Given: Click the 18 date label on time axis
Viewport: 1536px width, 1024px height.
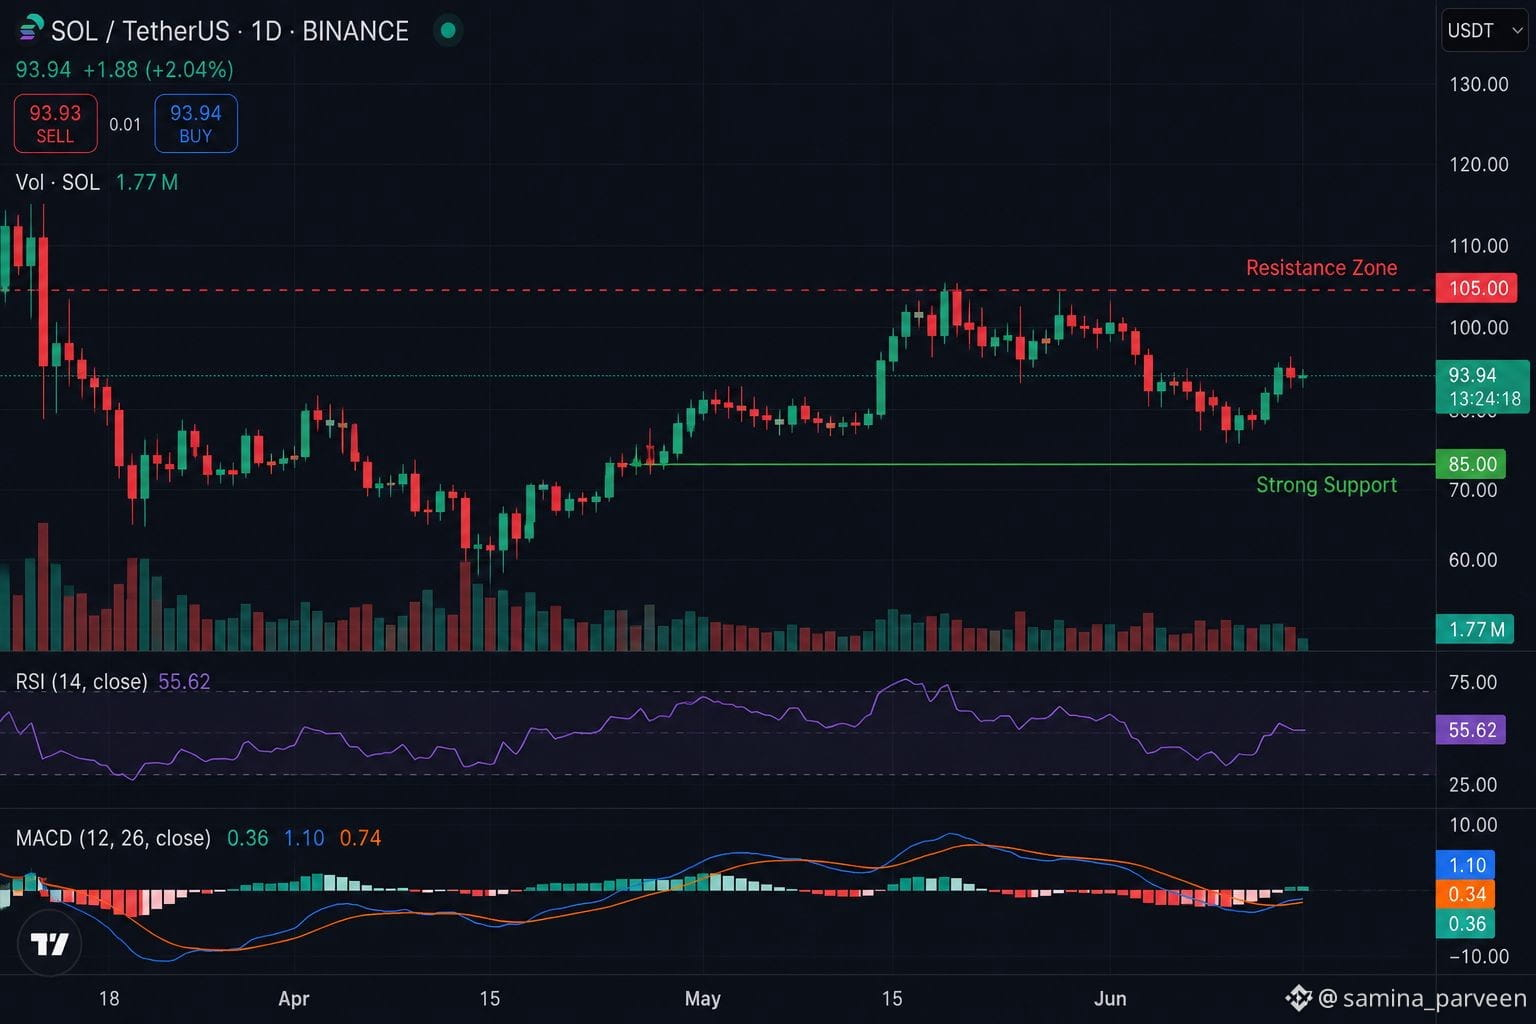Looking at the screenshot, I should 109,998.
